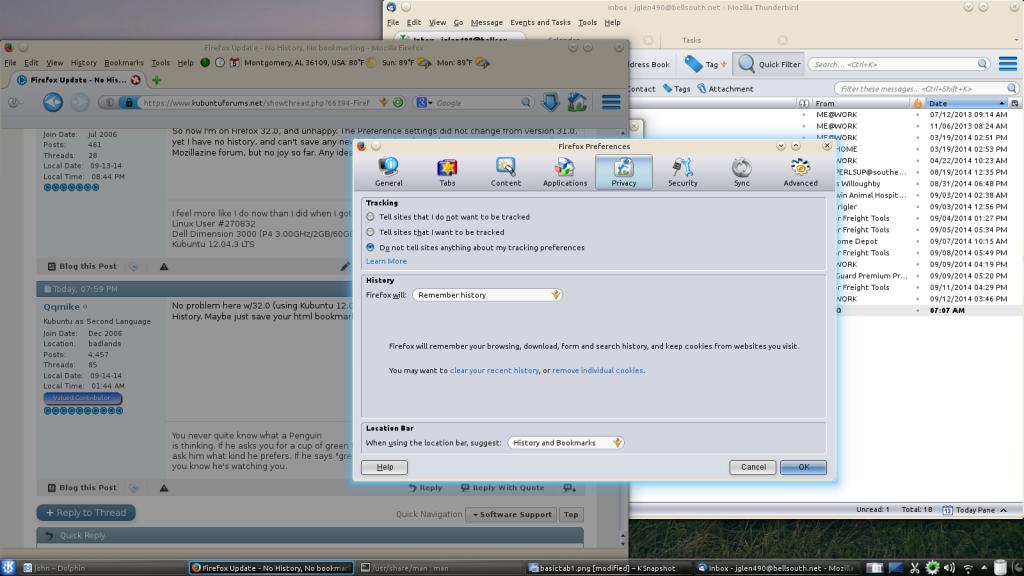The image size is (1024, 576).
Task: Open the Bookmarks menu in Firefox
Action: [x=124, y=62]
